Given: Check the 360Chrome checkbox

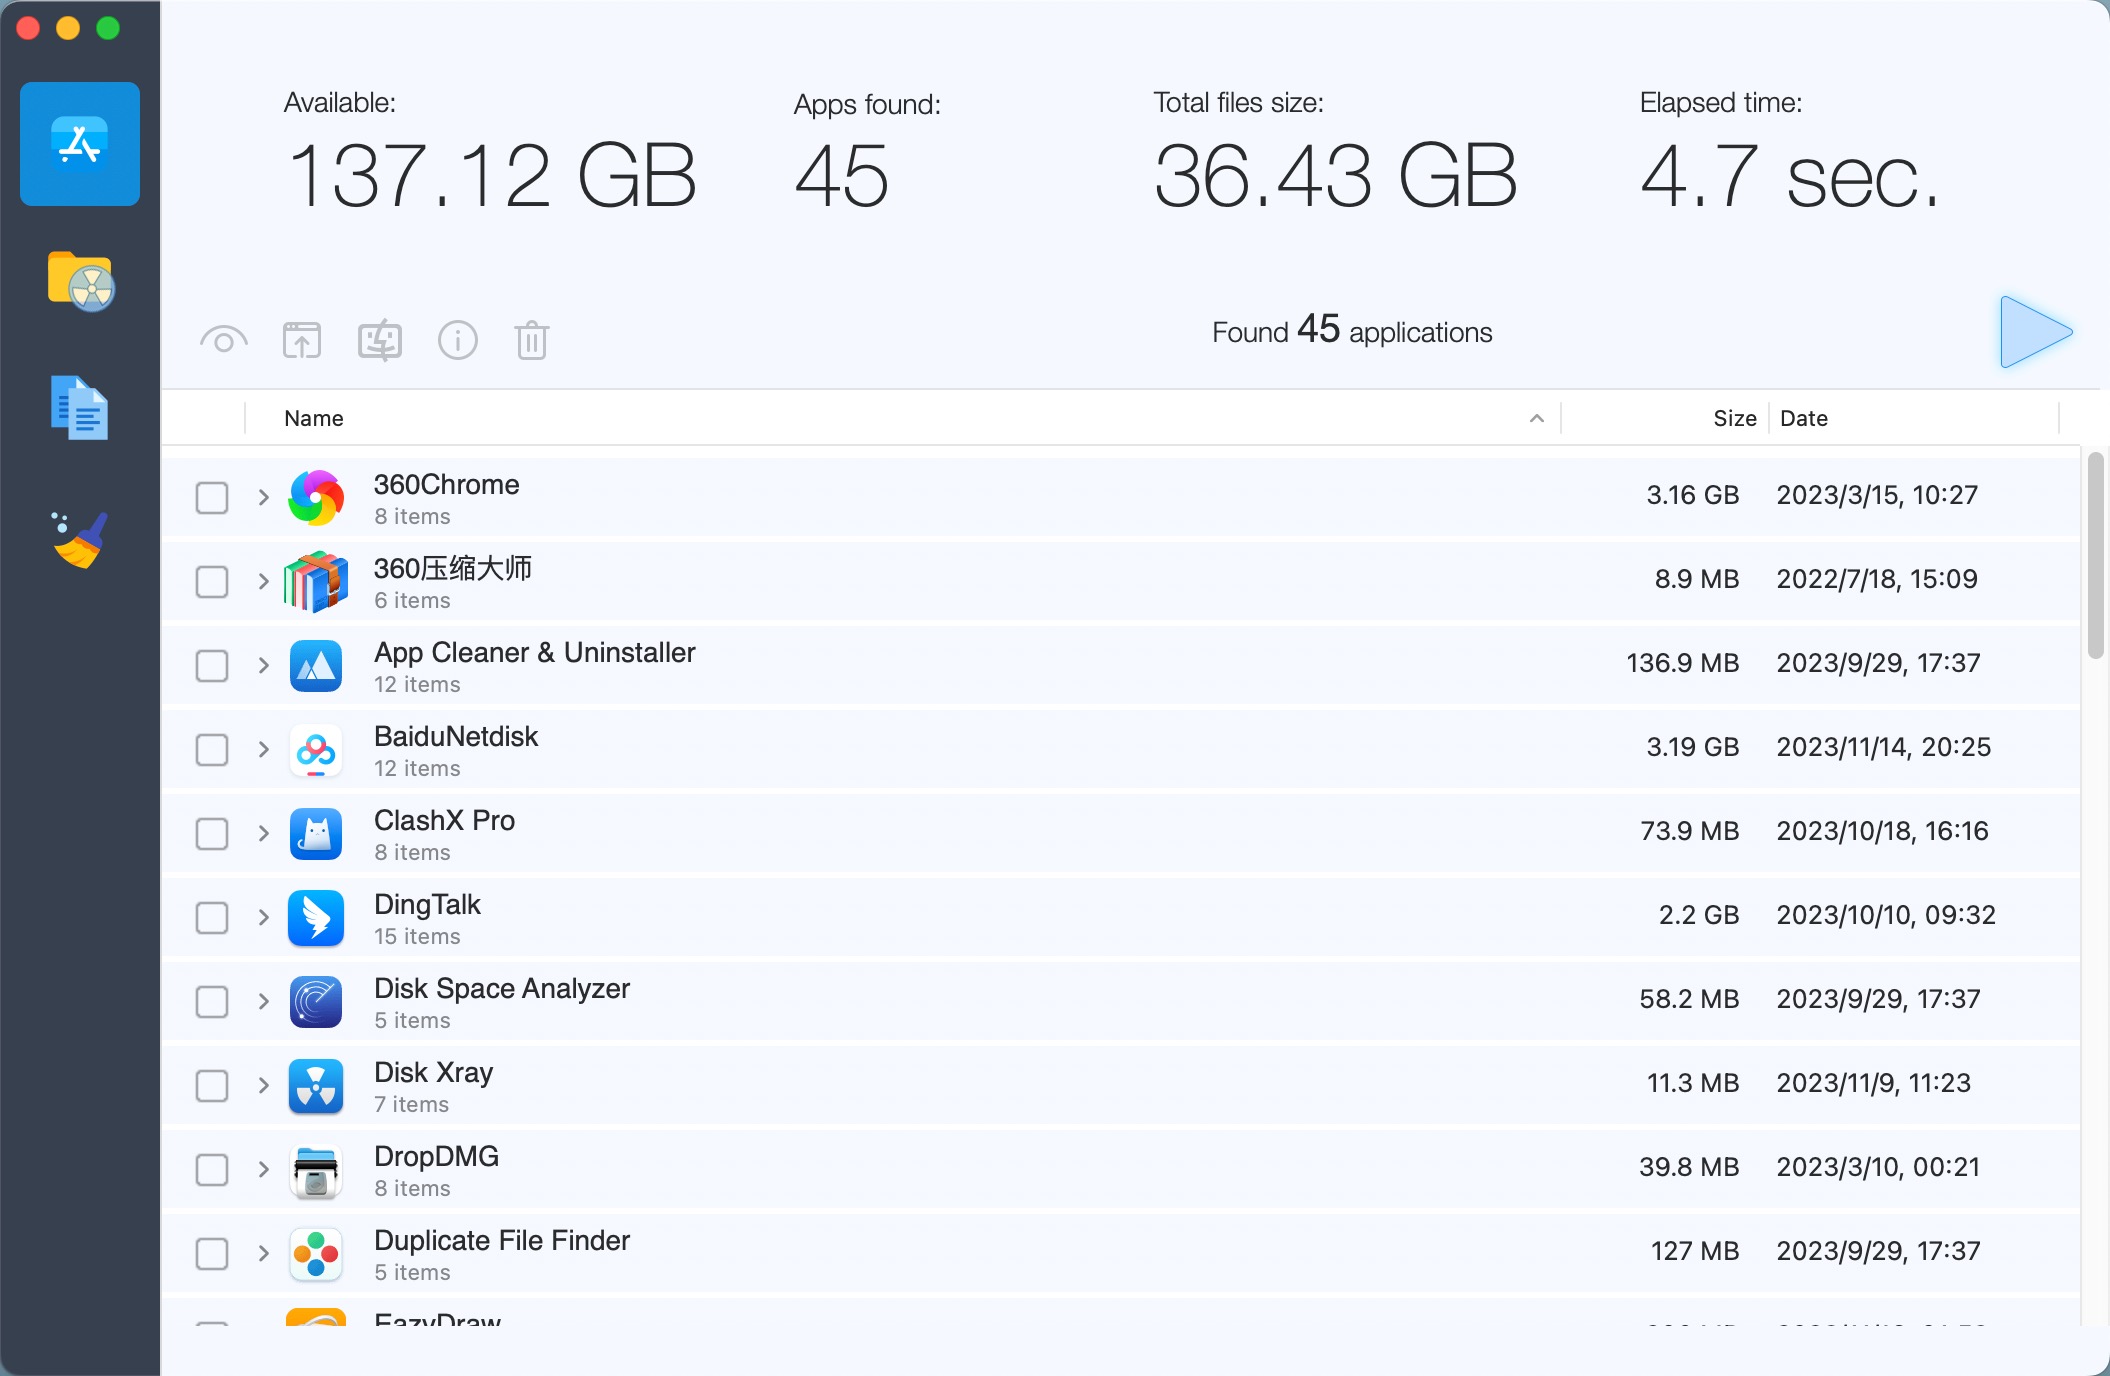Looking at the screenshot, I should pos(212,498).
